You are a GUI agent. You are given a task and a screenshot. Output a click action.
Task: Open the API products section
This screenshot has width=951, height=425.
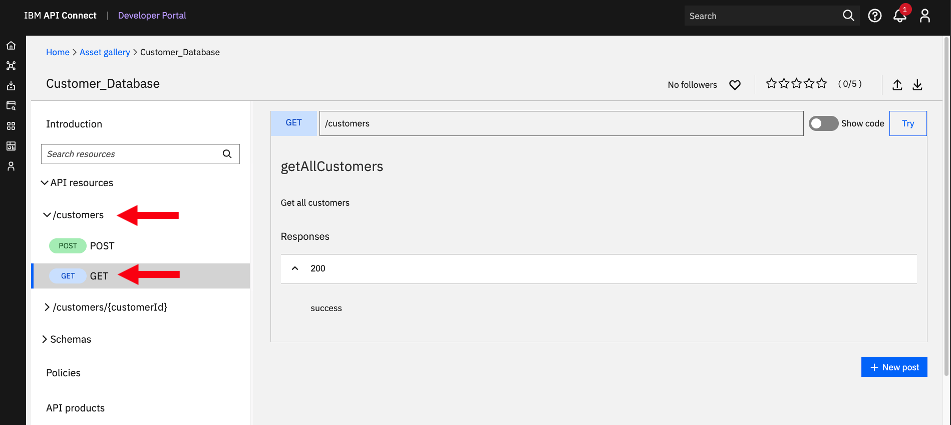coord(75,408)
